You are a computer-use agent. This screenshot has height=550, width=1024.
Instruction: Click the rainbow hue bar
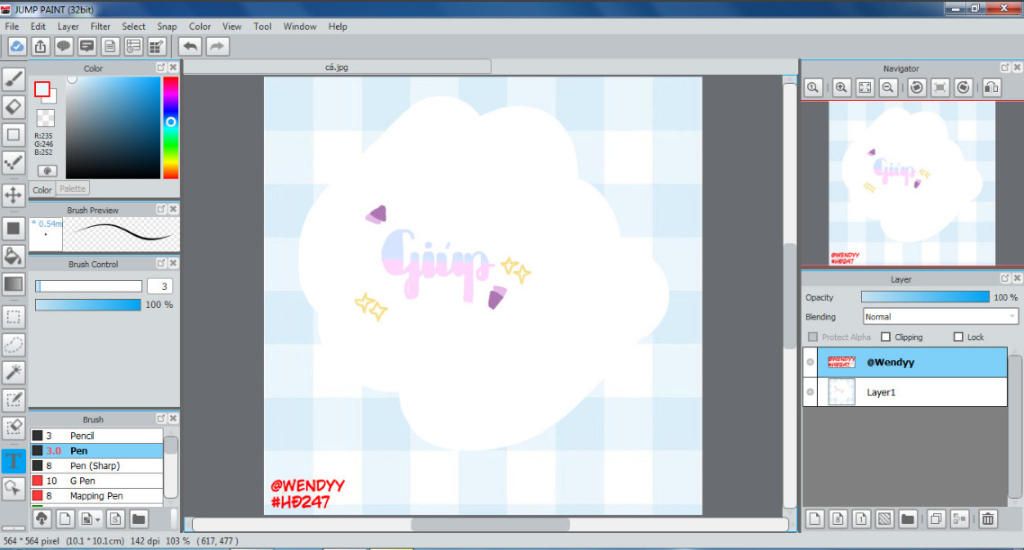click(170, 127)
